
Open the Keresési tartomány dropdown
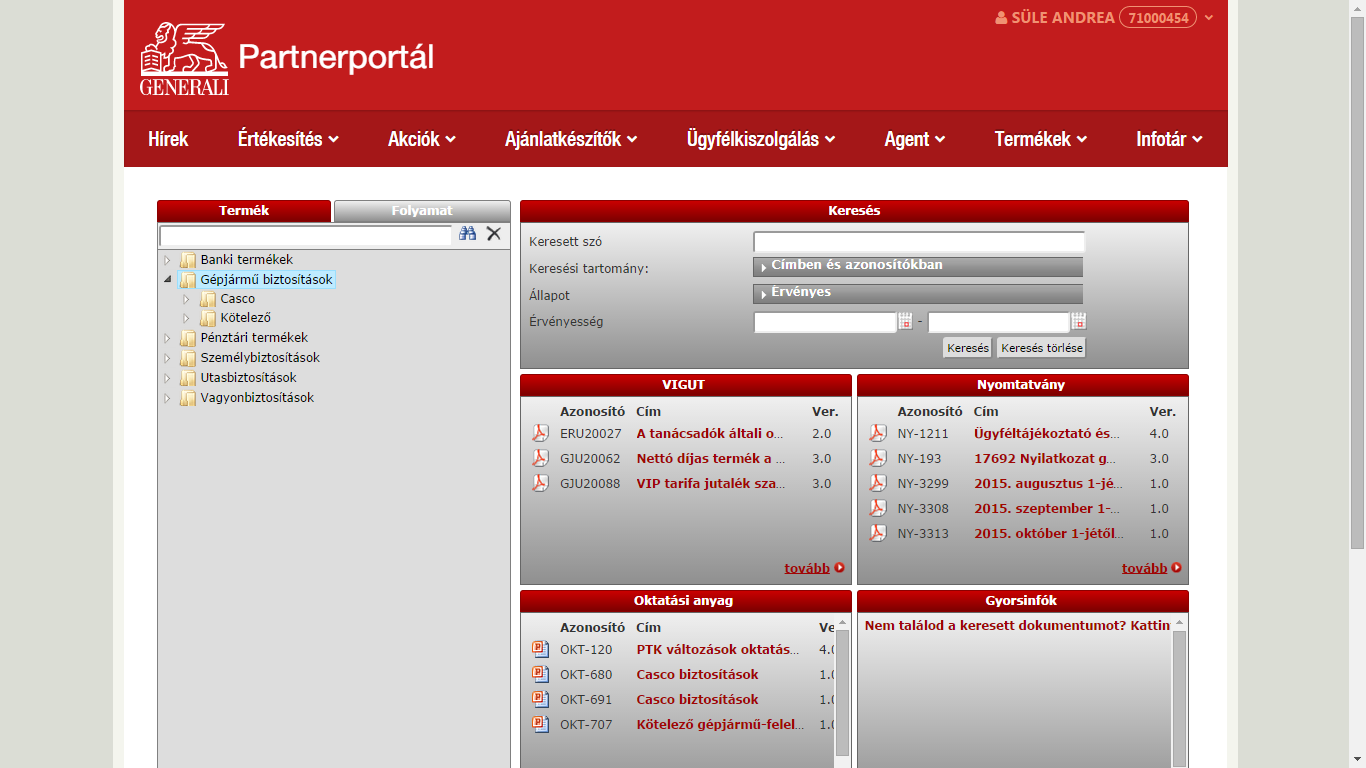918,266
